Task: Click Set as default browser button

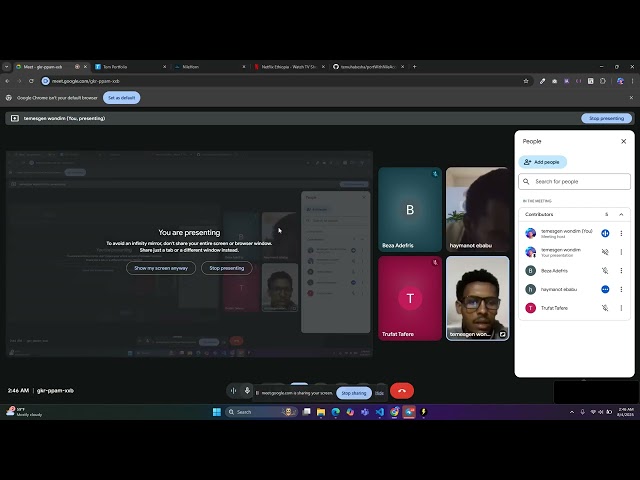Action: click(x=122, y=98)
